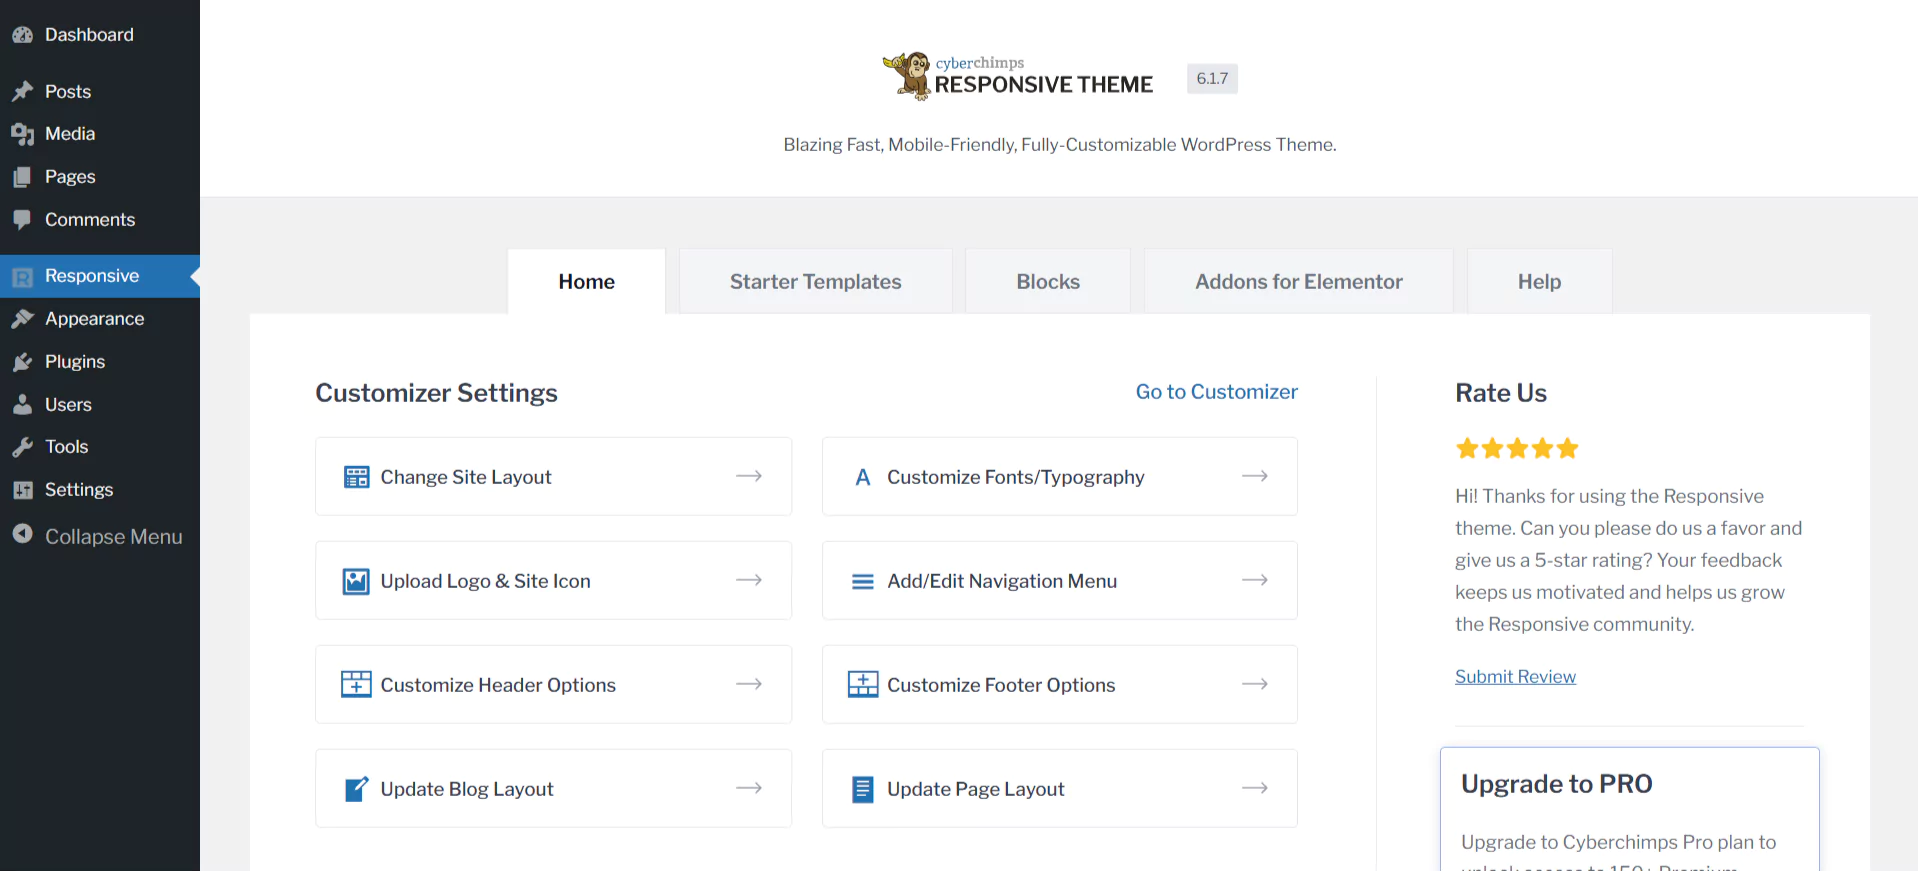
Task: Click arrow on Update Page Layout card
Action: click(x=1255, y=788)
